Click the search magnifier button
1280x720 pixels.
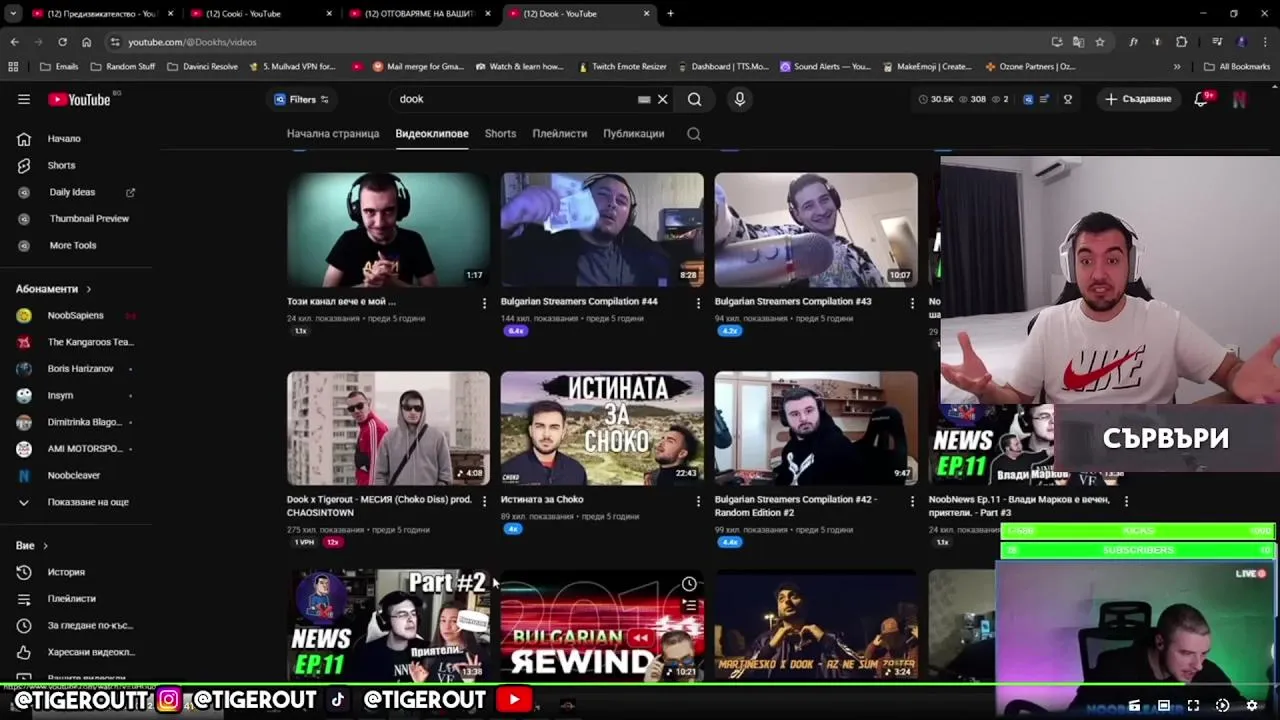pos(694,99)
